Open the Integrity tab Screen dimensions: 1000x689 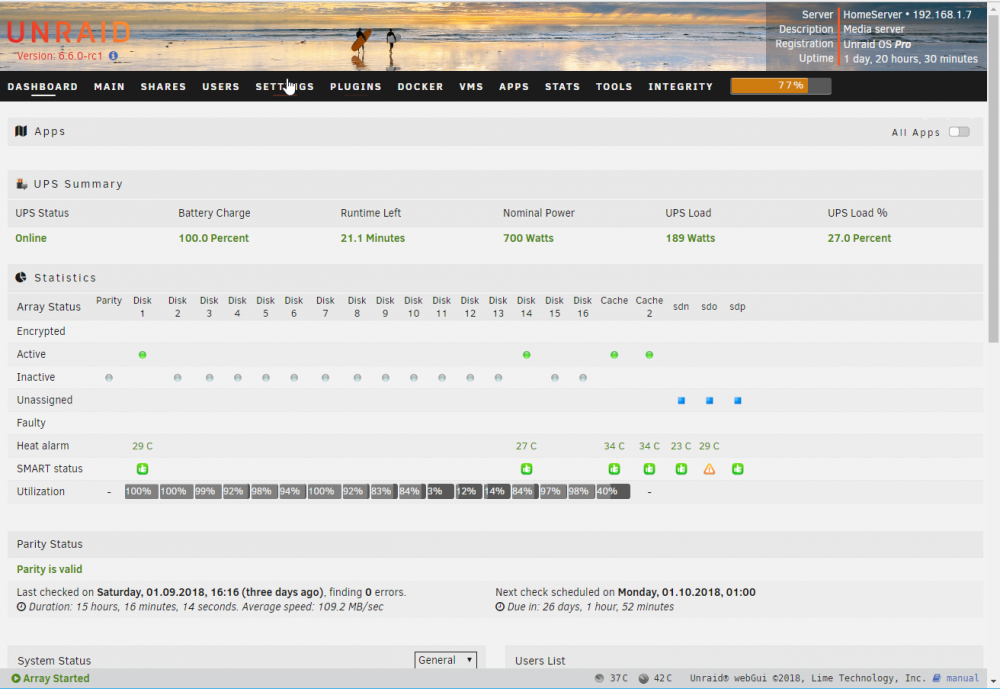[680, 87]
